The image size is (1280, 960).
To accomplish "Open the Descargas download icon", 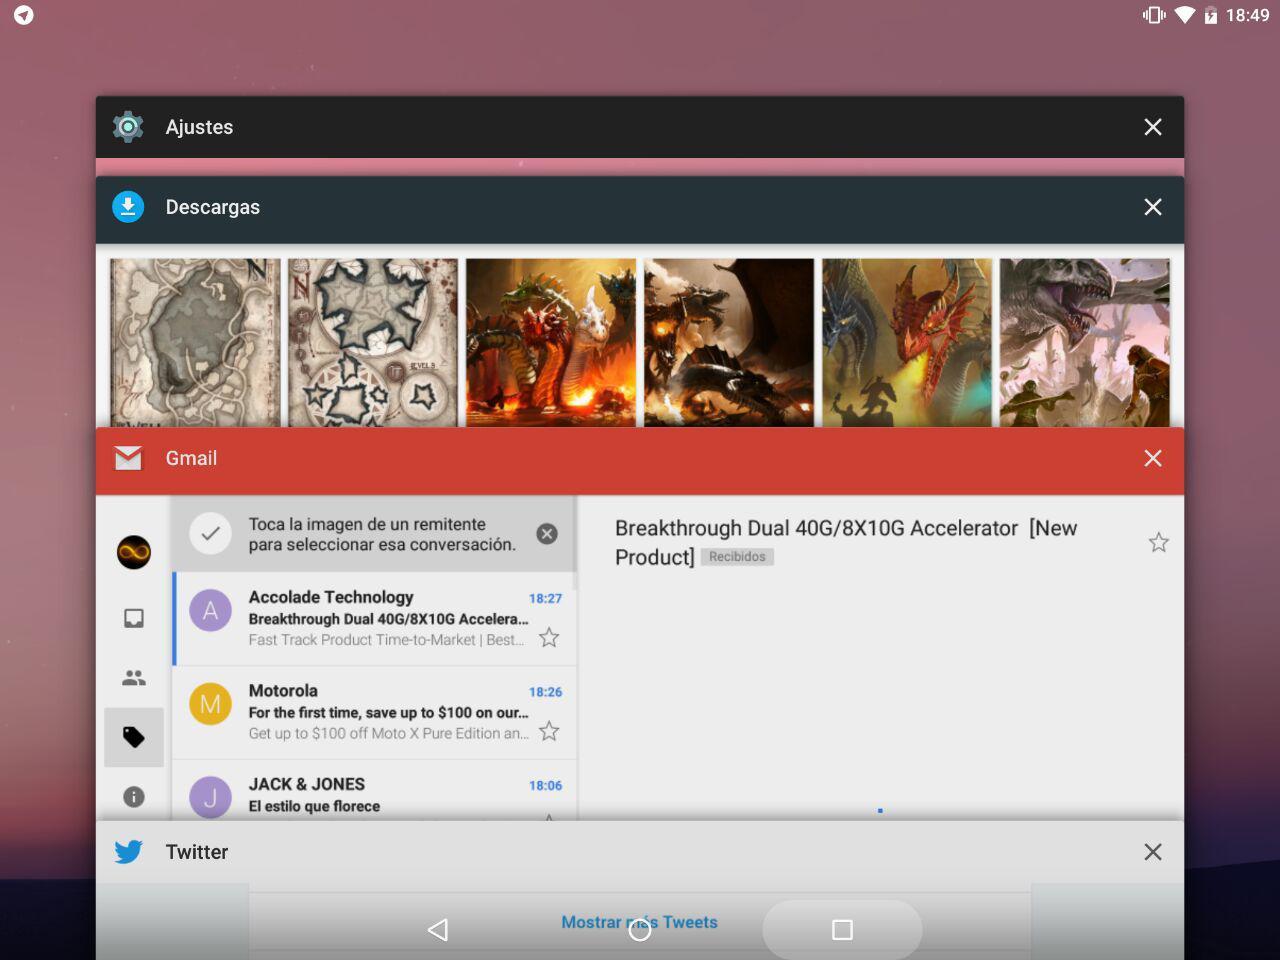I will click(x=128, y=207).
